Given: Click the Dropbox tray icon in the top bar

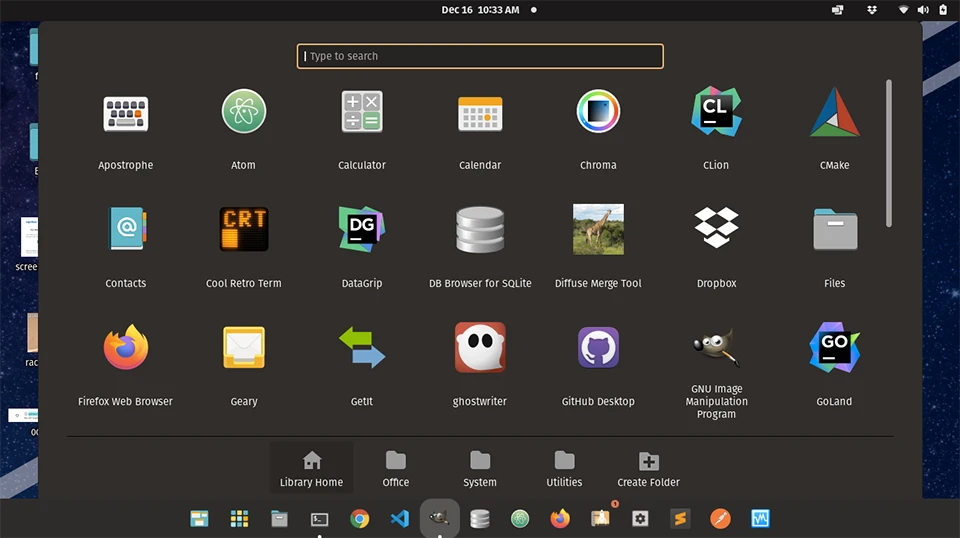Looking at the screenshot, I should [x=872, y=10].
